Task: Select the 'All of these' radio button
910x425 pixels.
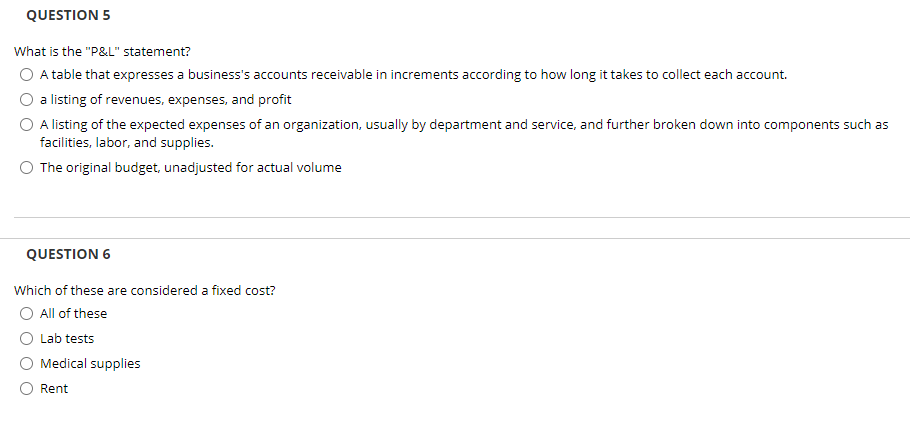Action: click(x=27, y=314)
